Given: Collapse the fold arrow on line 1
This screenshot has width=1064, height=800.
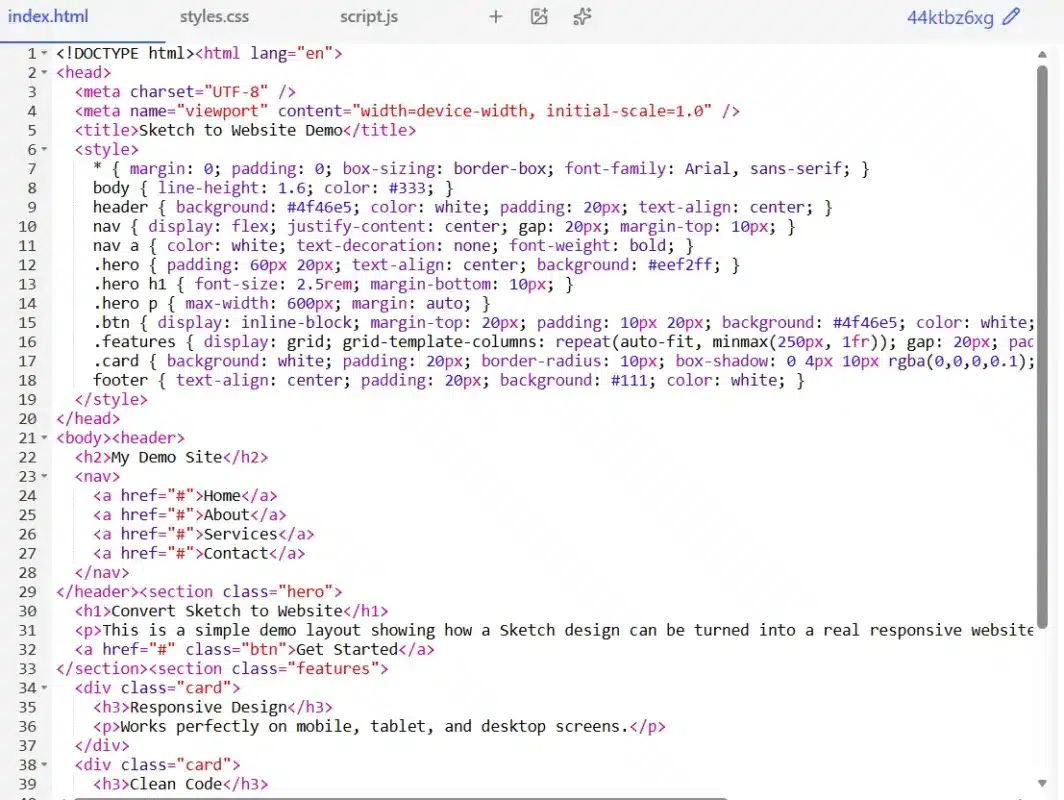Looking at the screenshot, I should tap(44, 53).
